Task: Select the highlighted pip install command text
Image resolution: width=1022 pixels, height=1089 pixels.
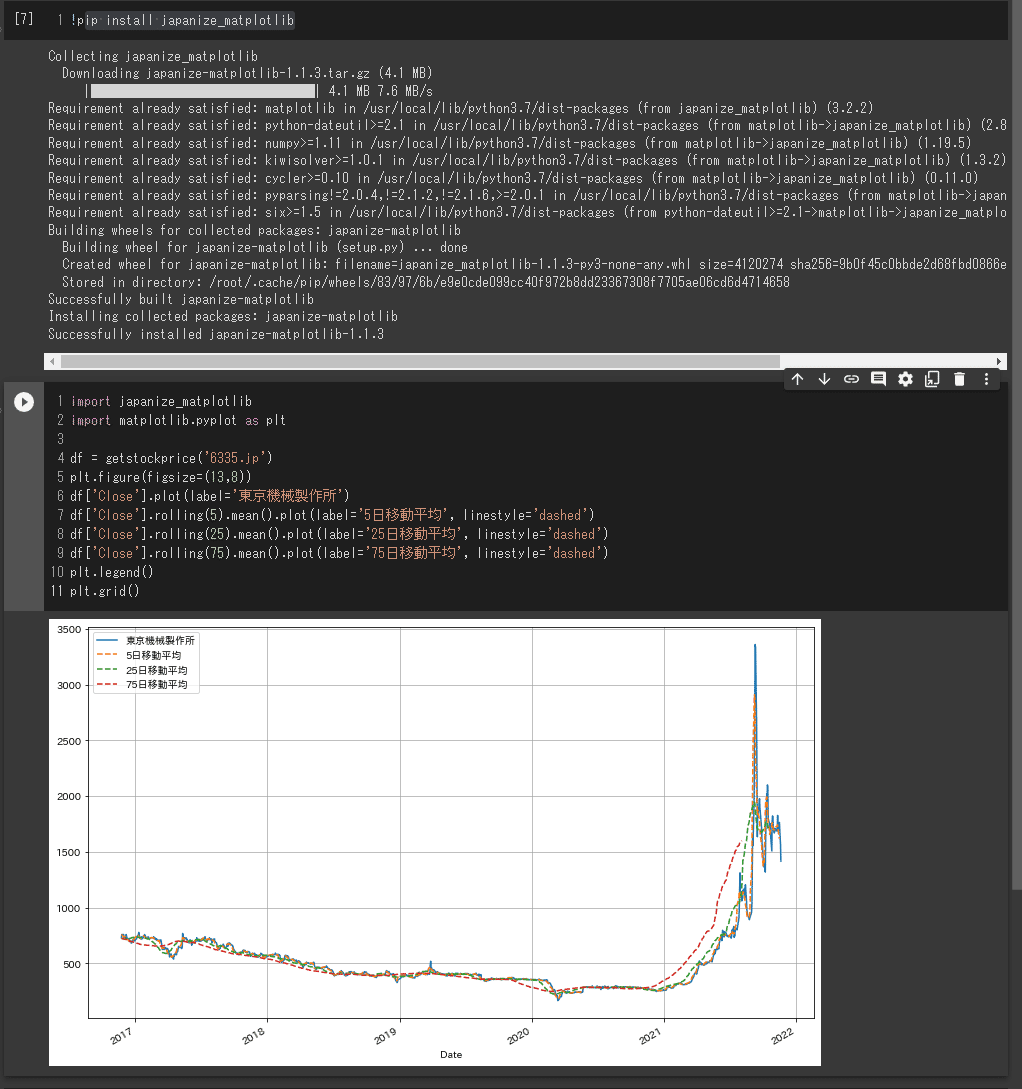Action: coord(185,19)
